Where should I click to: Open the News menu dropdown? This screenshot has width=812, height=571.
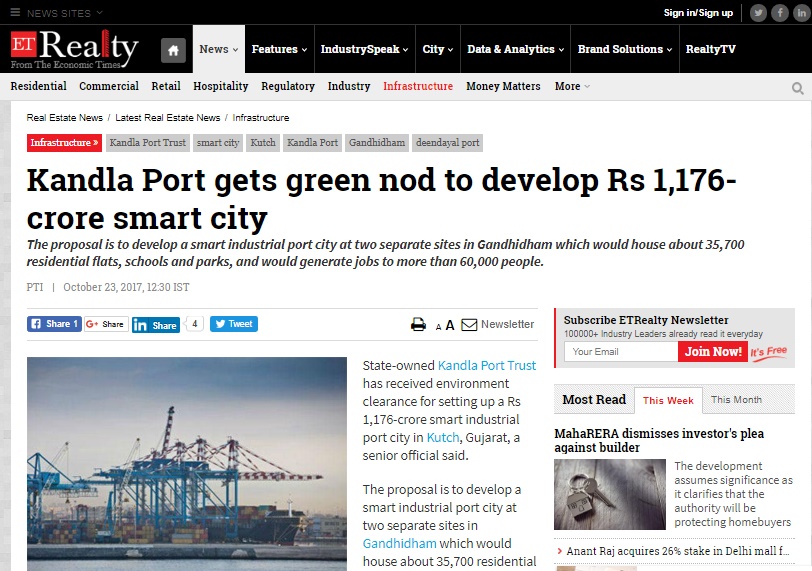[219, 49]
